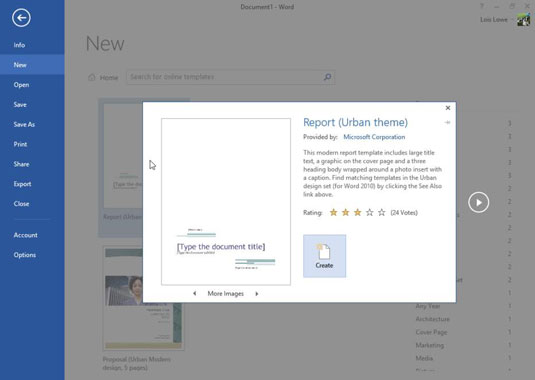Click the Lois Lowe account picture
Viewport: 535px width, 380px height.
click(x=523, y=19)
